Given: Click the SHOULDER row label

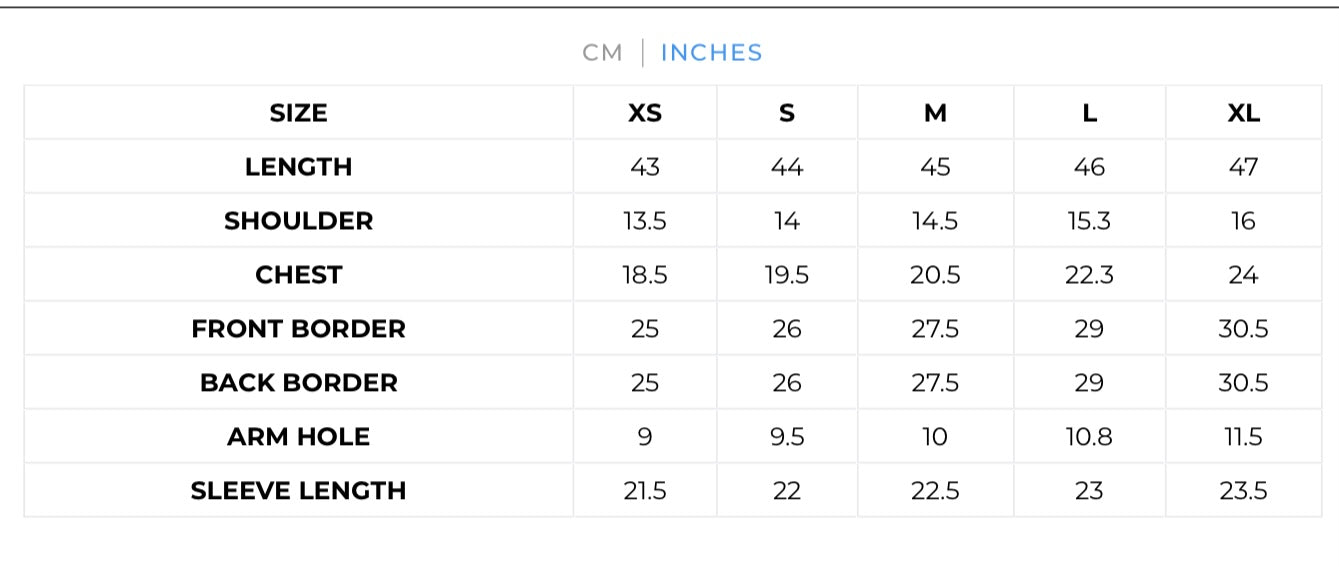Looking at the screenshot, I should 298,221.
